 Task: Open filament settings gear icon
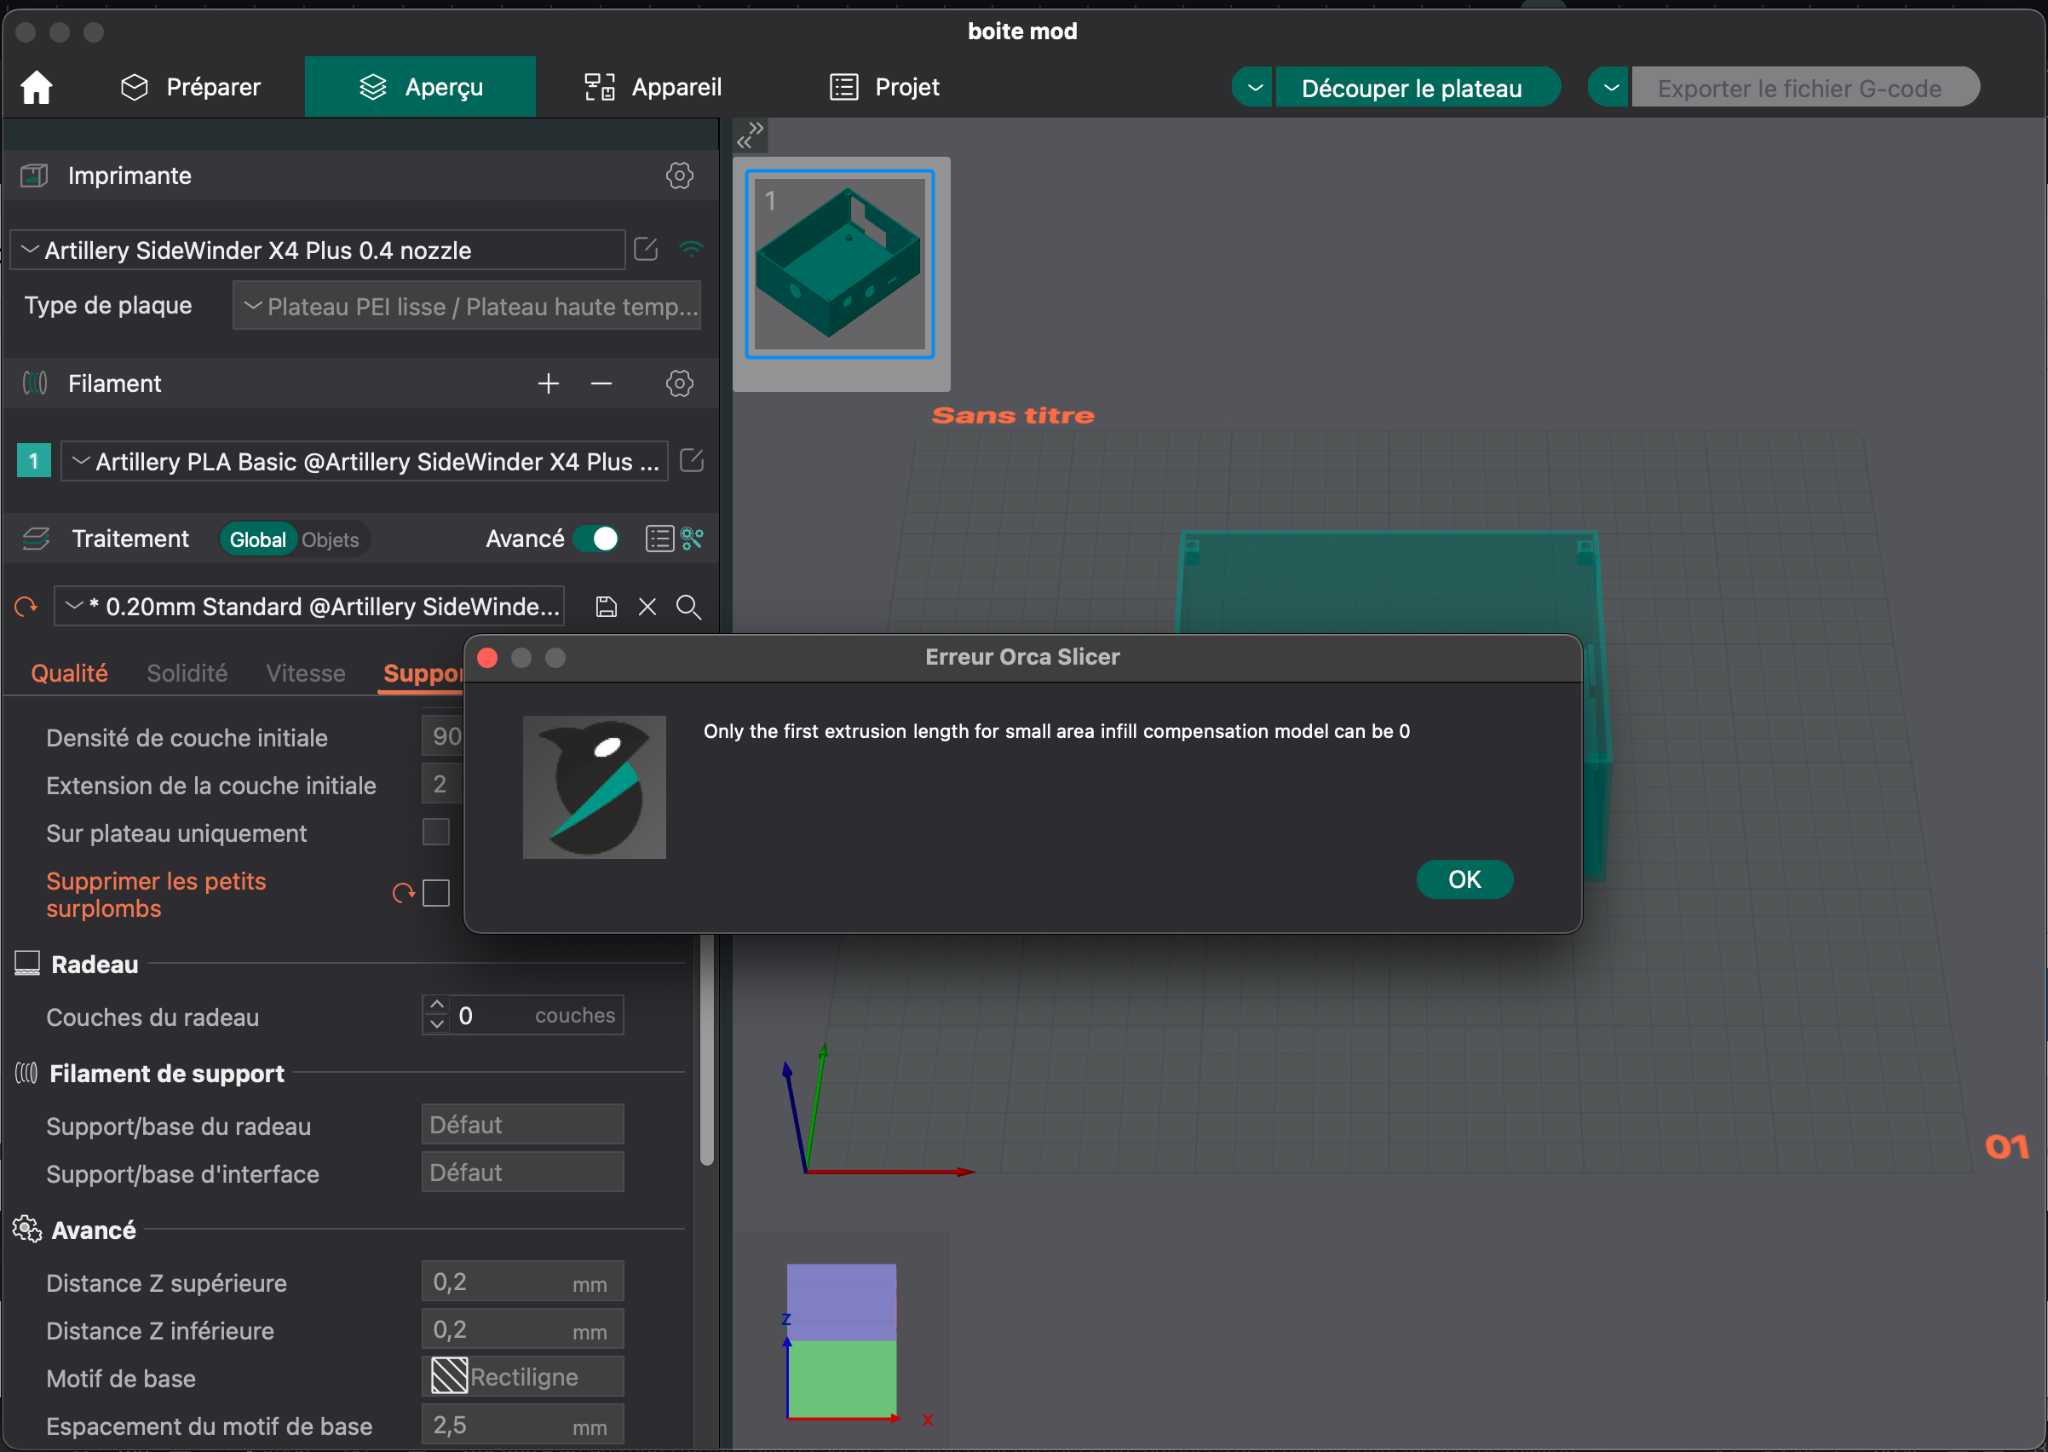(679, 384)
